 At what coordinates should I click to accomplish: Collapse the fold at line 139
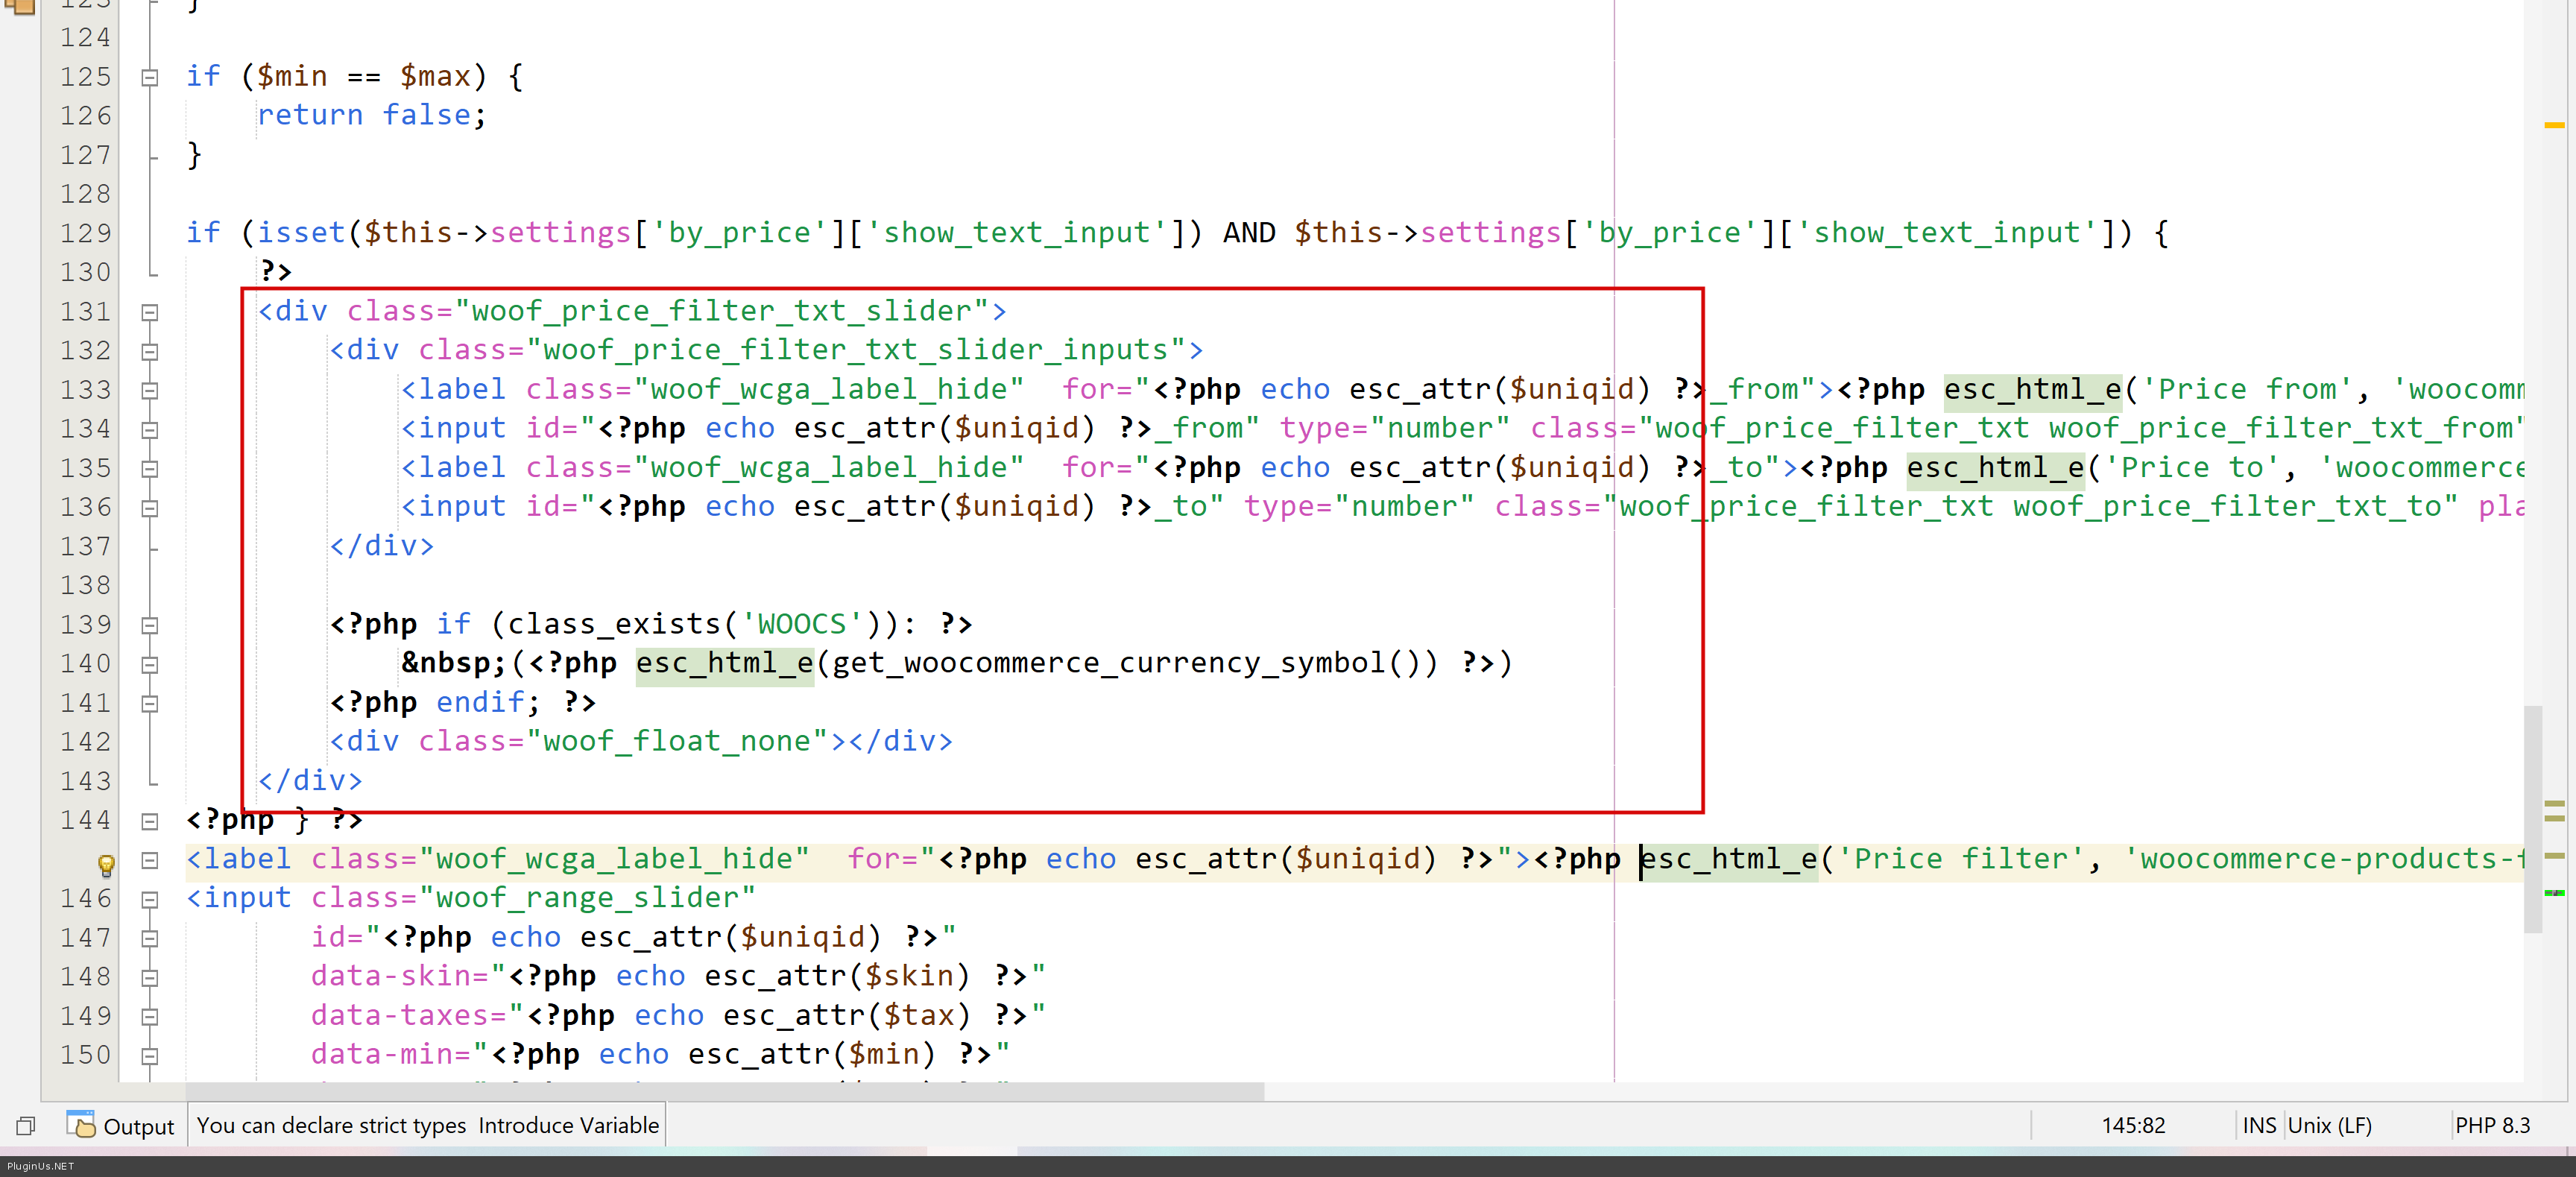[150, 626]
